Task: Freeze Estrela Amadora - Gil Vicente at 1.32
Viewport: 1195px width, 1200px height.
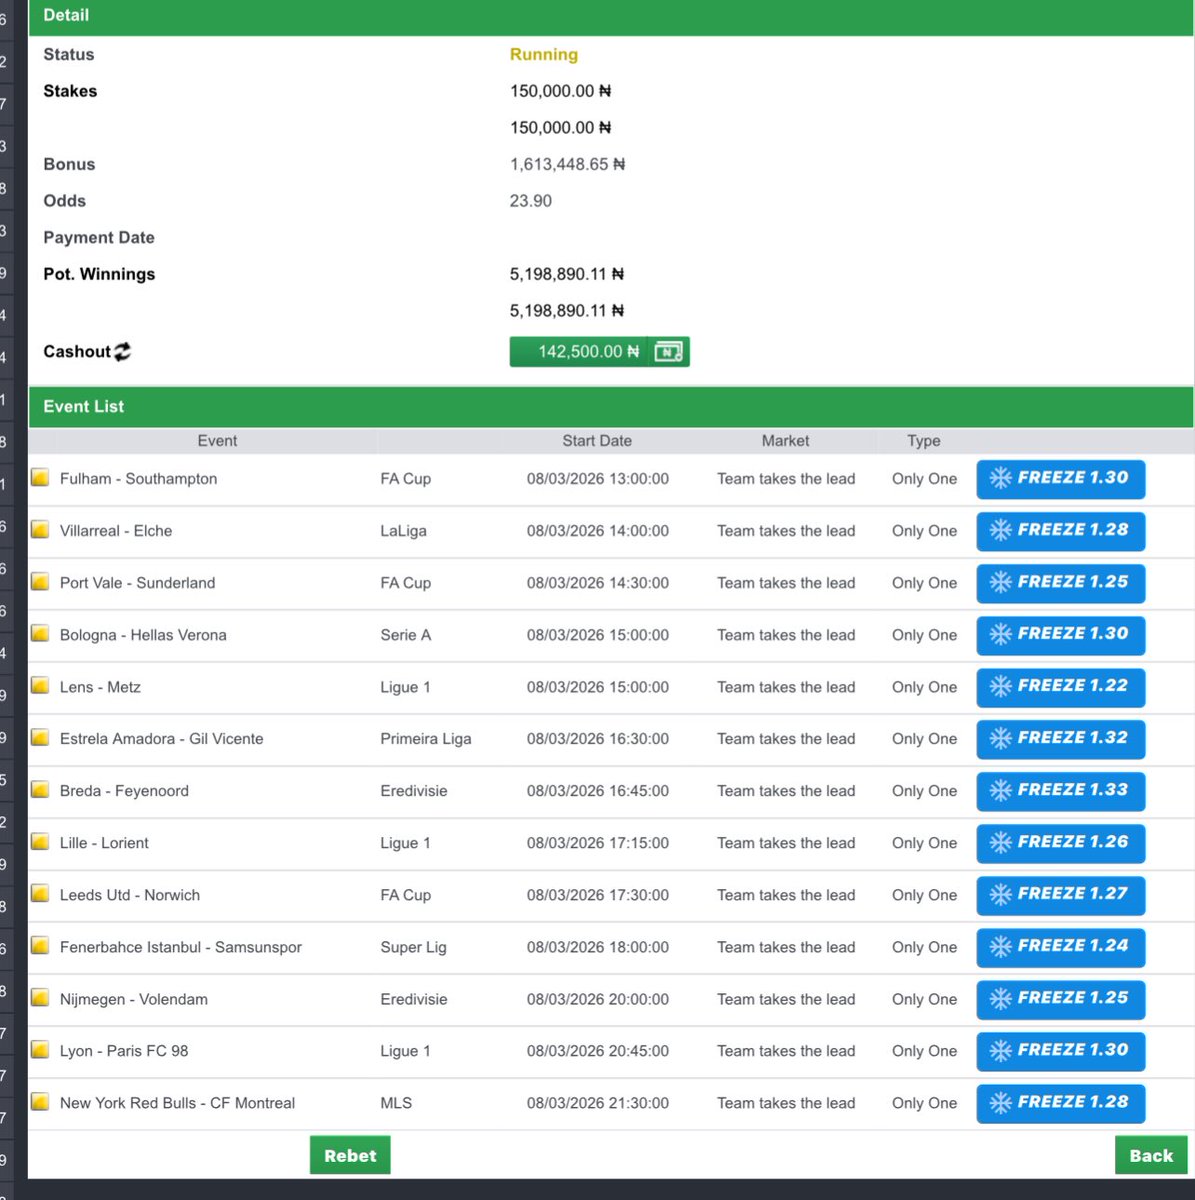Action: tap(1060, 739)
